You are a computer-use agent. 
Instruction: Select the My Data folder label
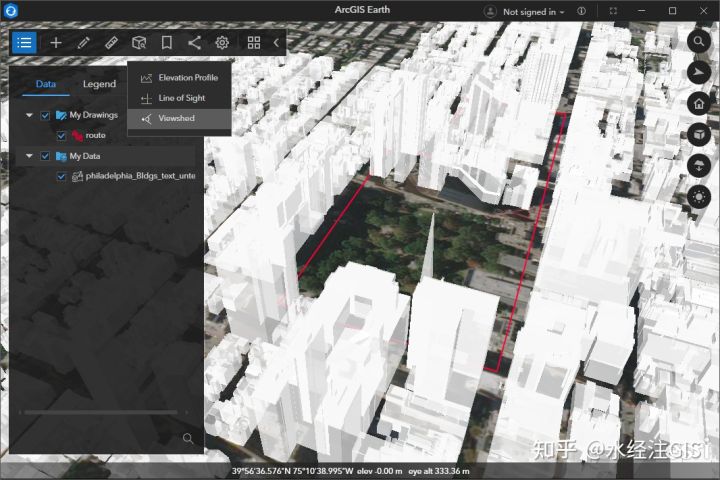coord(85,156)
